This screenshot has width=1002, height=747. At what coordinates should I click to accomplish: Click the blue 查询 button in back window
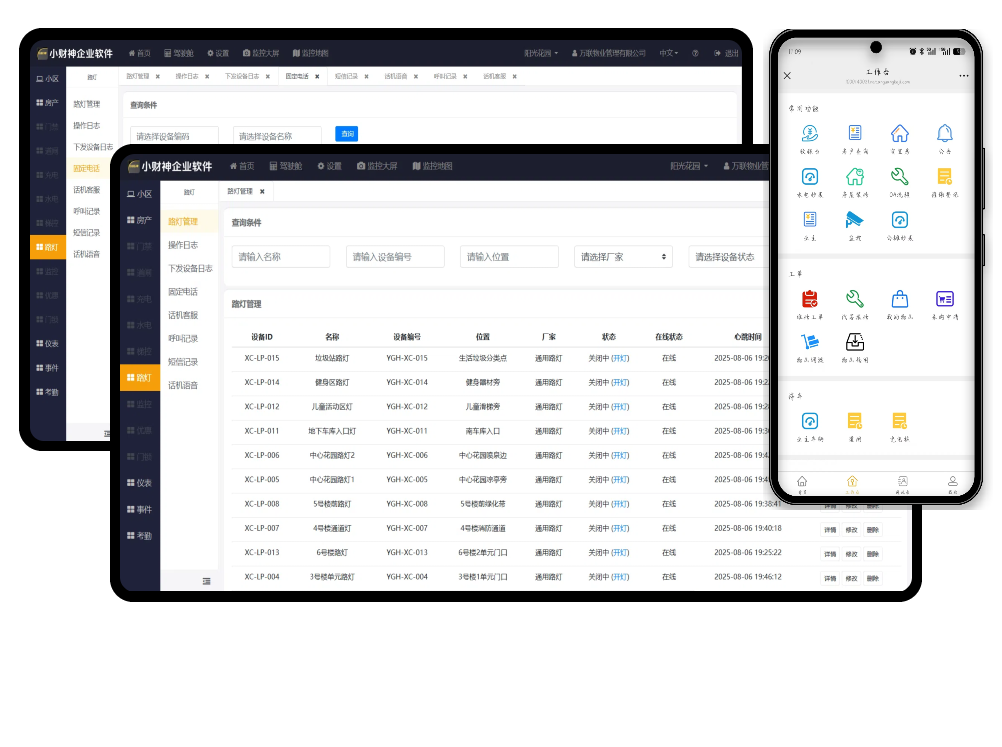coord(346,134)
